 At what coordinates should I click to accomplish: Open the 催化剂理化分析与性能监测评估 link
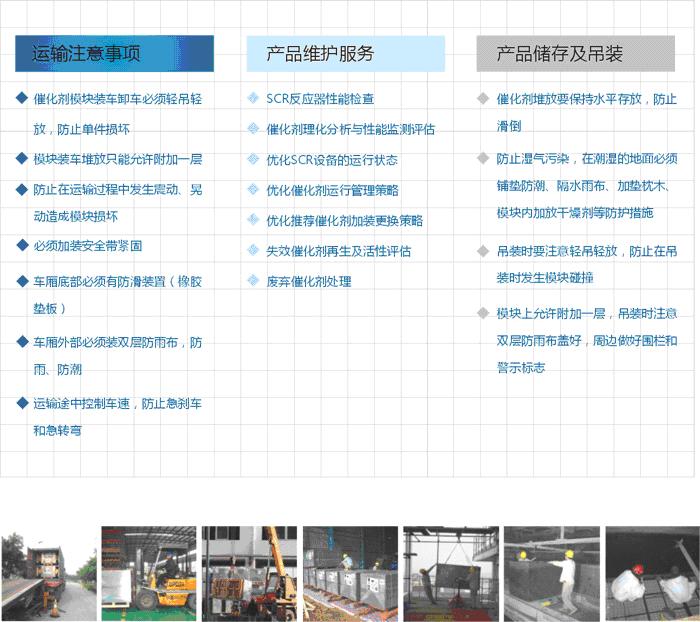[350, 129]
